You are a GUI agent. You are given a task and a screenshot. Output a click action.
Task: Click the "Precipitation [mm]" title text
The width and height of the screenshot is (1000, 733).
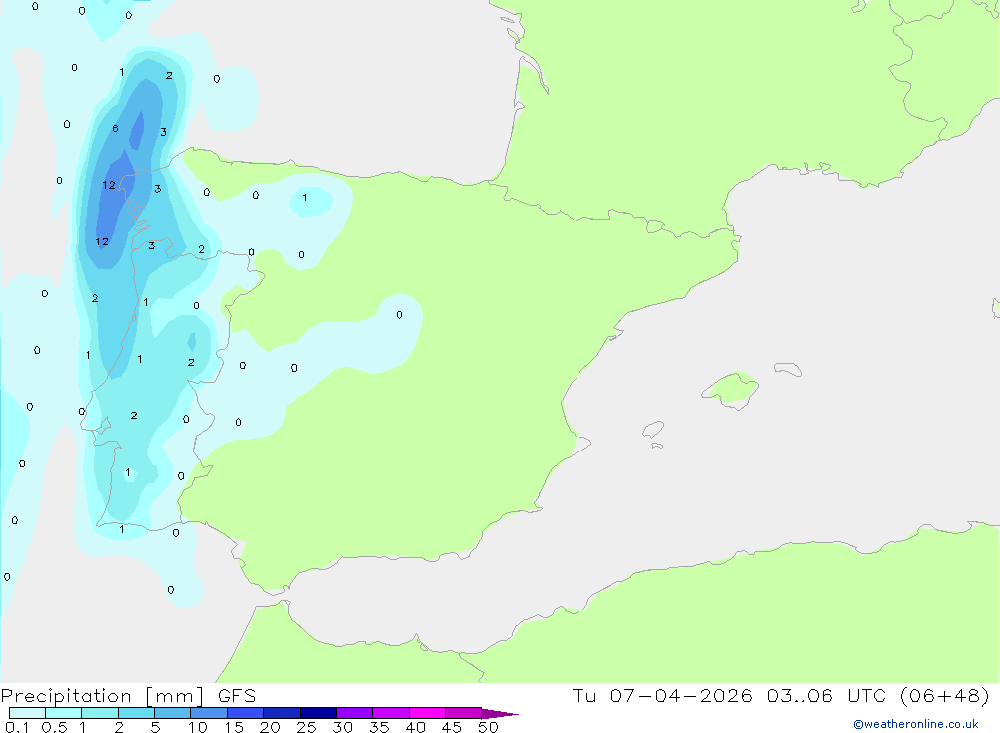(x=102, y=697)
